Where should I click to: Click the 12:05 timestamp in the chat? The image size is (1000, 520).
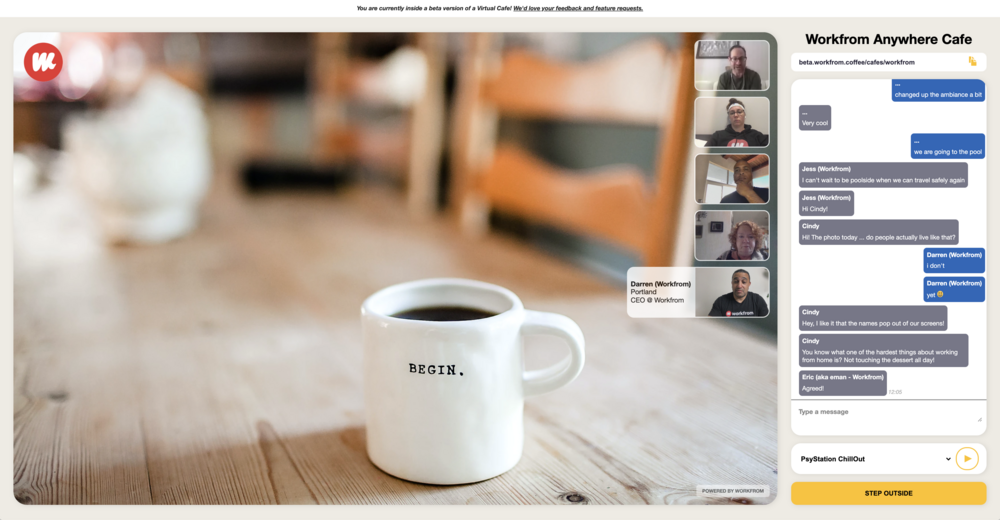(895, 392)
